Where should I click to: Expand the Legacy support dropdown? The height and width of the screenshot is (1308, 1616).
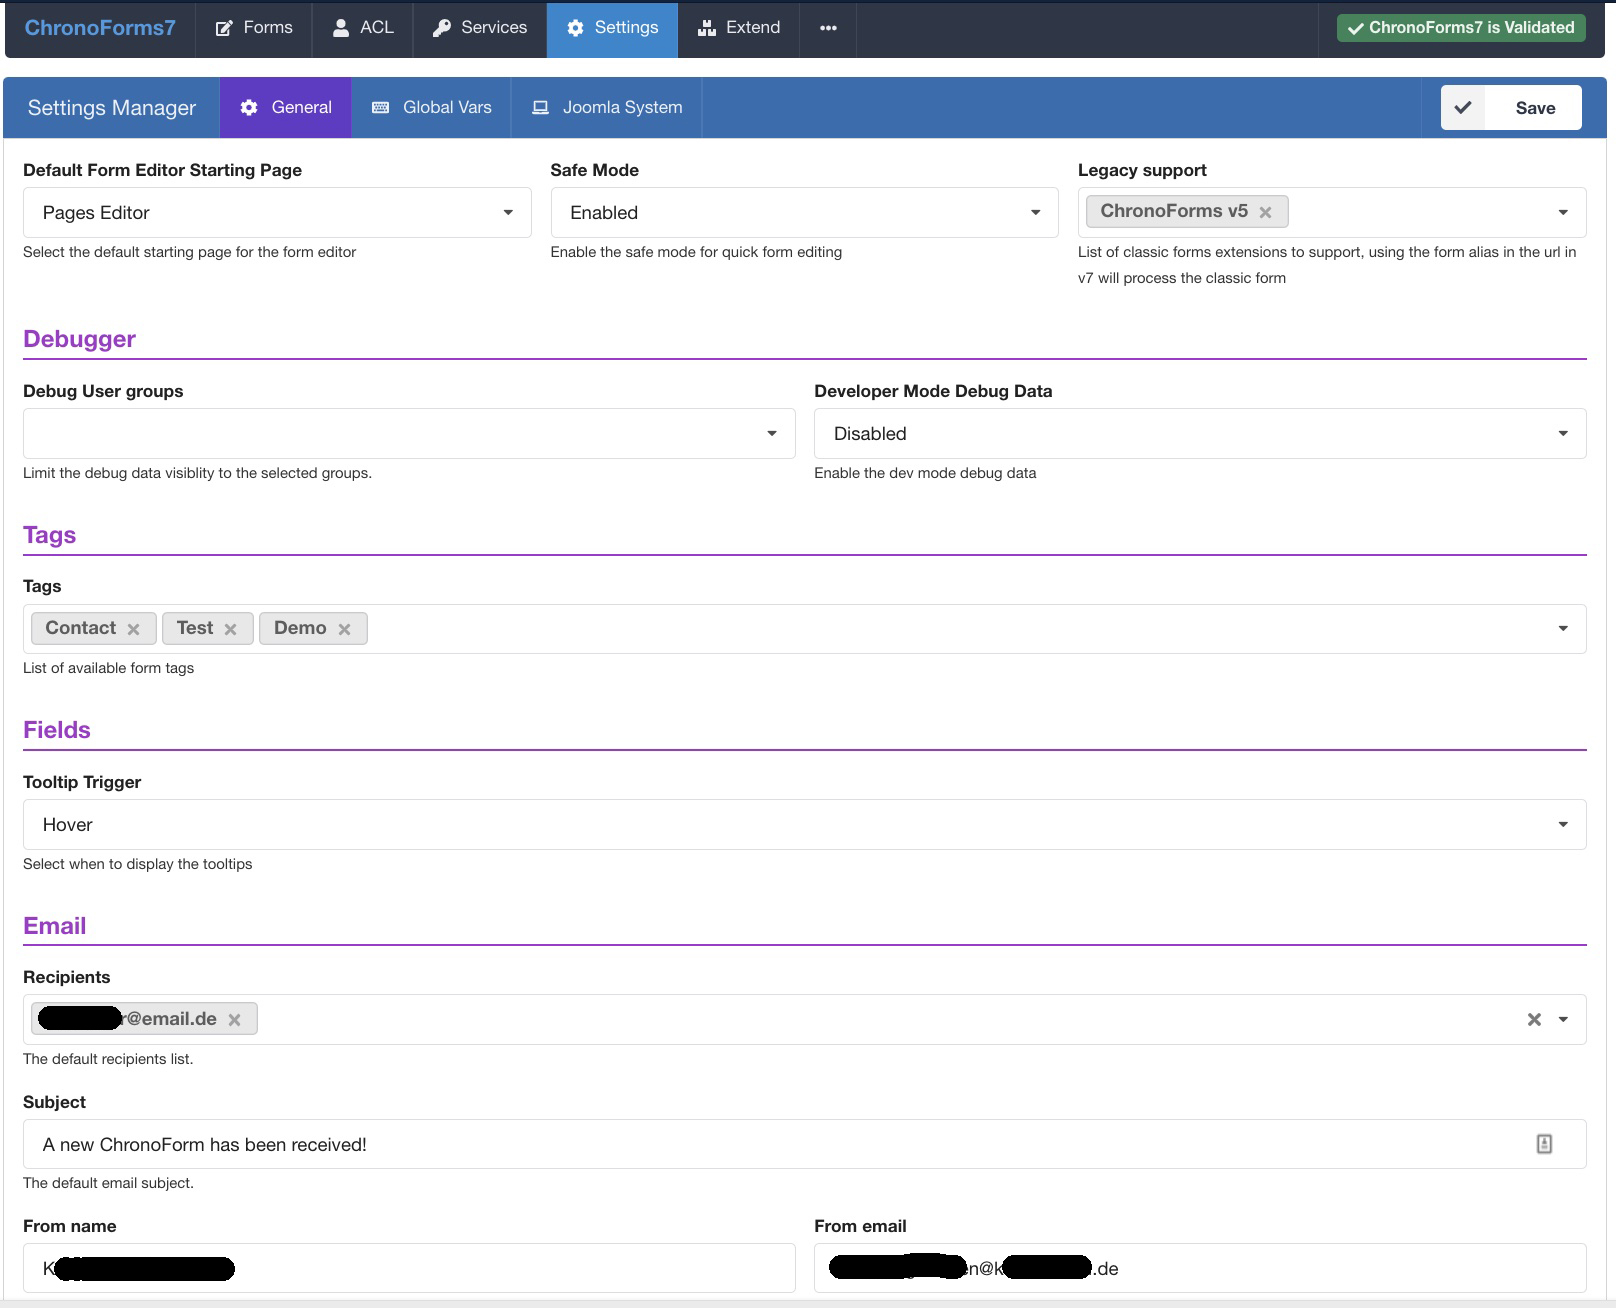[x=1563, y=212]
